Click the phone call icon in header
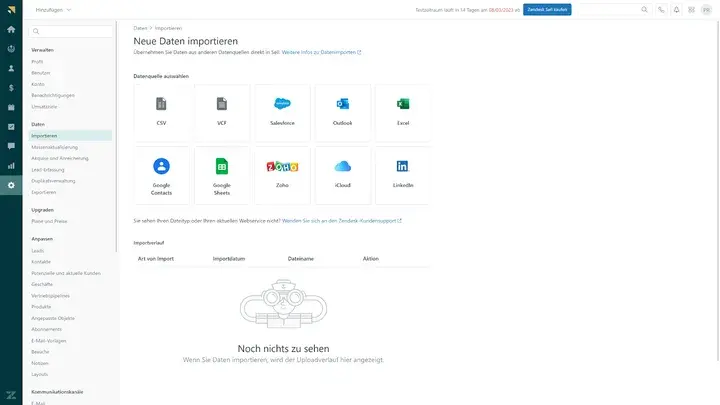 [x=661, y=10]
